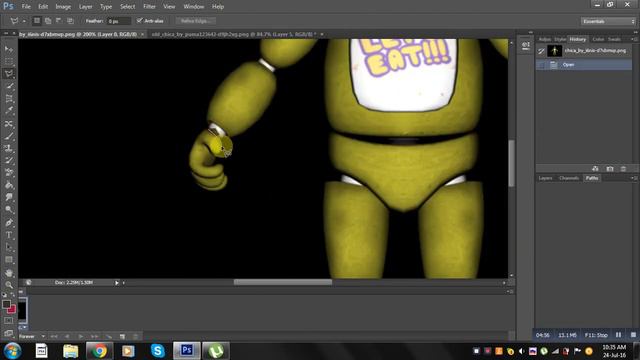Open the Essentials workspace dropdown
This screenshot has height=360, width=640.
click(x=608, y=21)
